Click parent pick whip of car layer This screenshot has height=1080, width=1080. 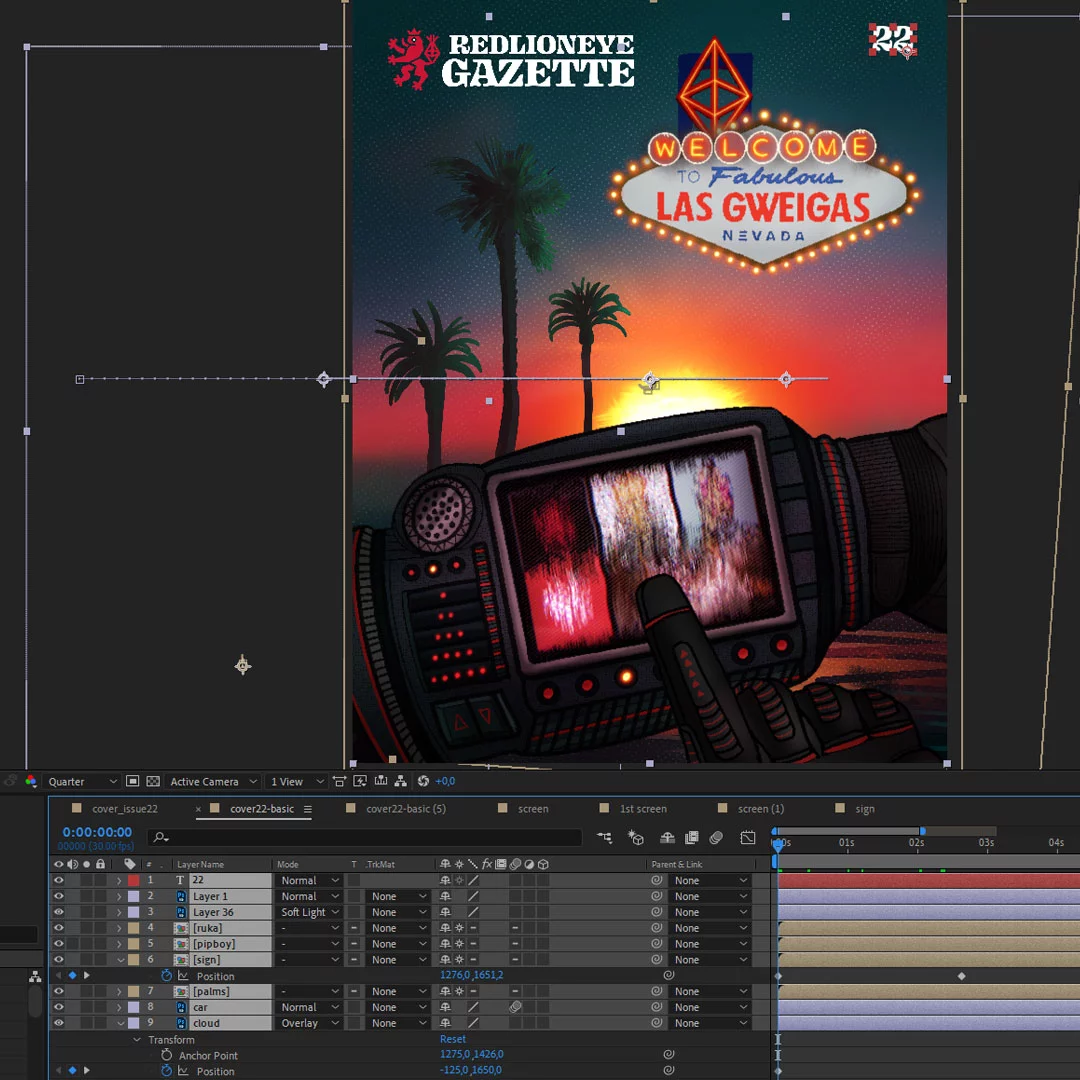656,1007
